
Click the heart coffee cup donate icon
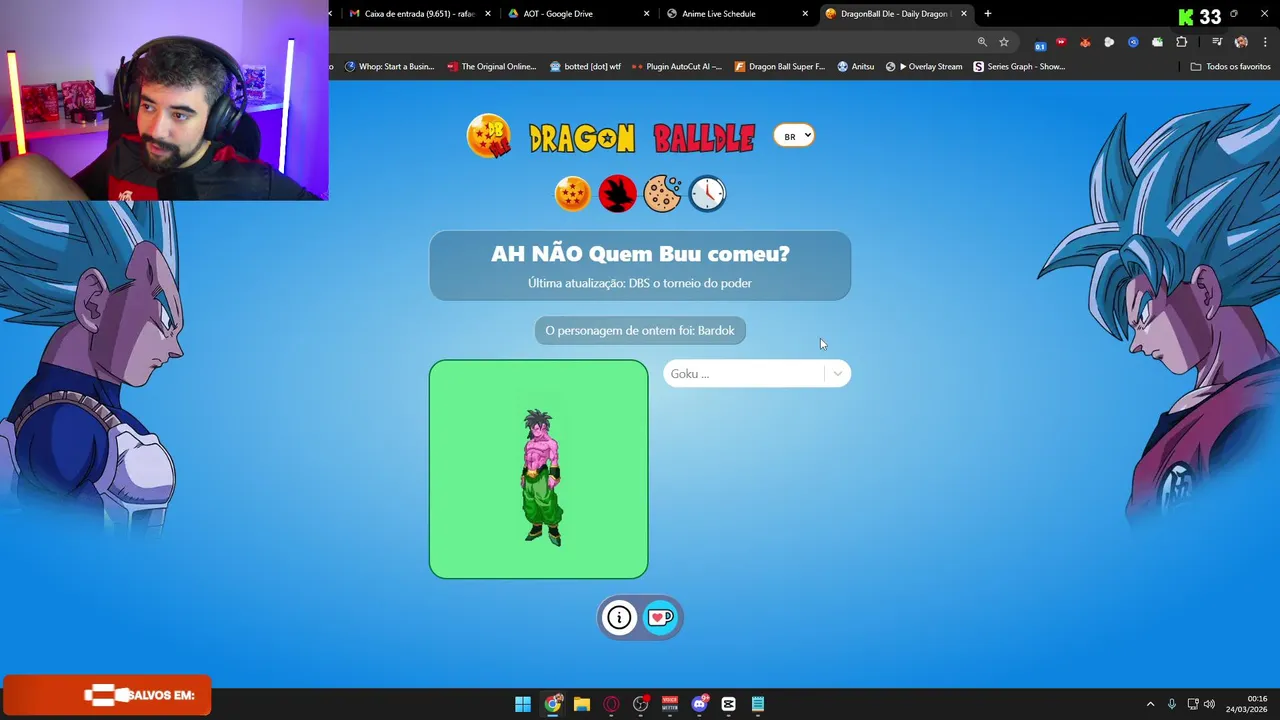click(660, 617)
